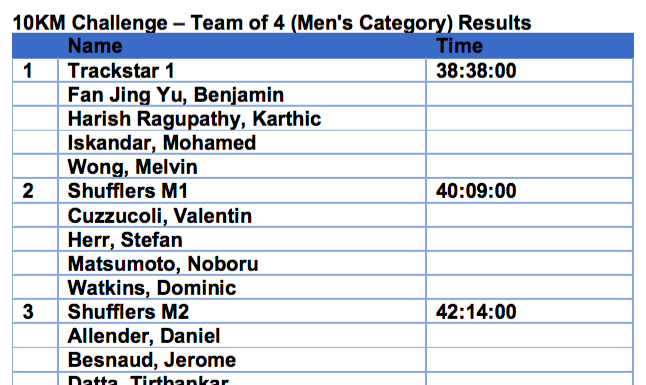Screen dimensions: 646x385
Task: Select Iskandar, Mohamed cell
Action: [x=242, y=143]
